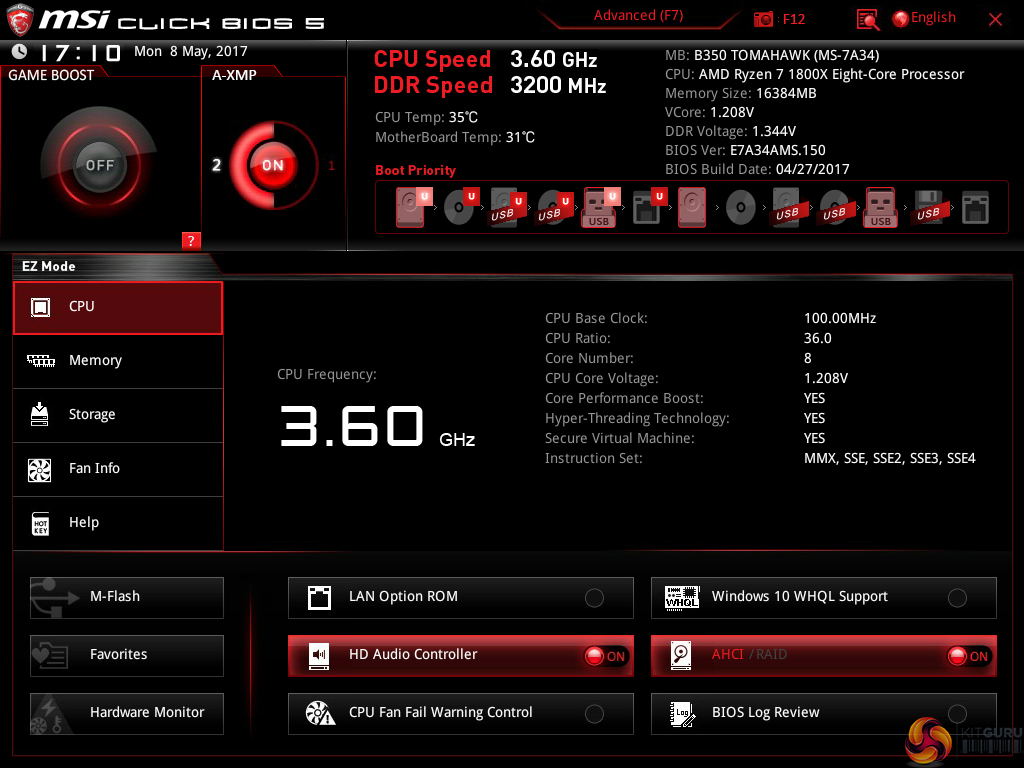
Task: Click the AHCI/RAID hard drive icon
Action: pyautogui.click(x=681, y=655)
